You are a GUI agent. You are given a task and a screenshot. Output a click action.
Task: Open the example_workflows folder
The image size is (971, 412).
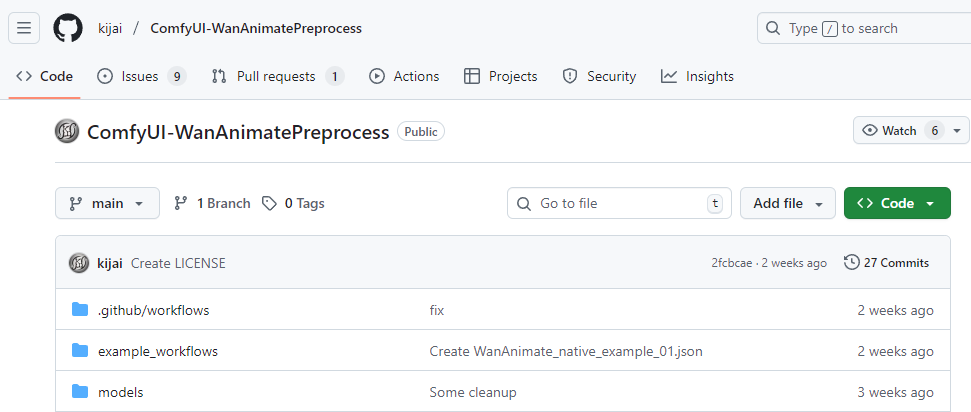pyautogui.click(x=157, y=351)
